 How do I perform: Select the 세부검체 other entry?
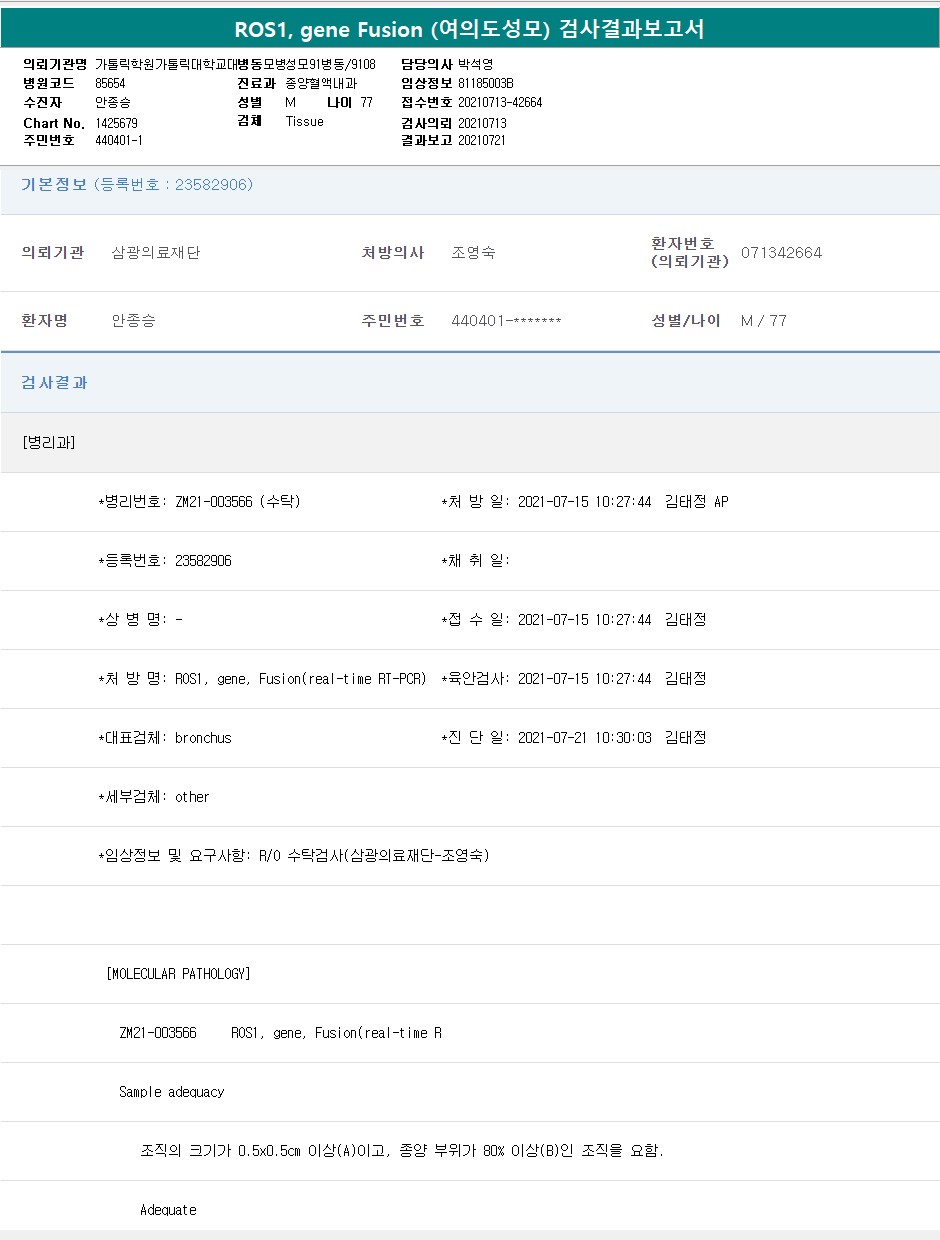pos(192,797)
